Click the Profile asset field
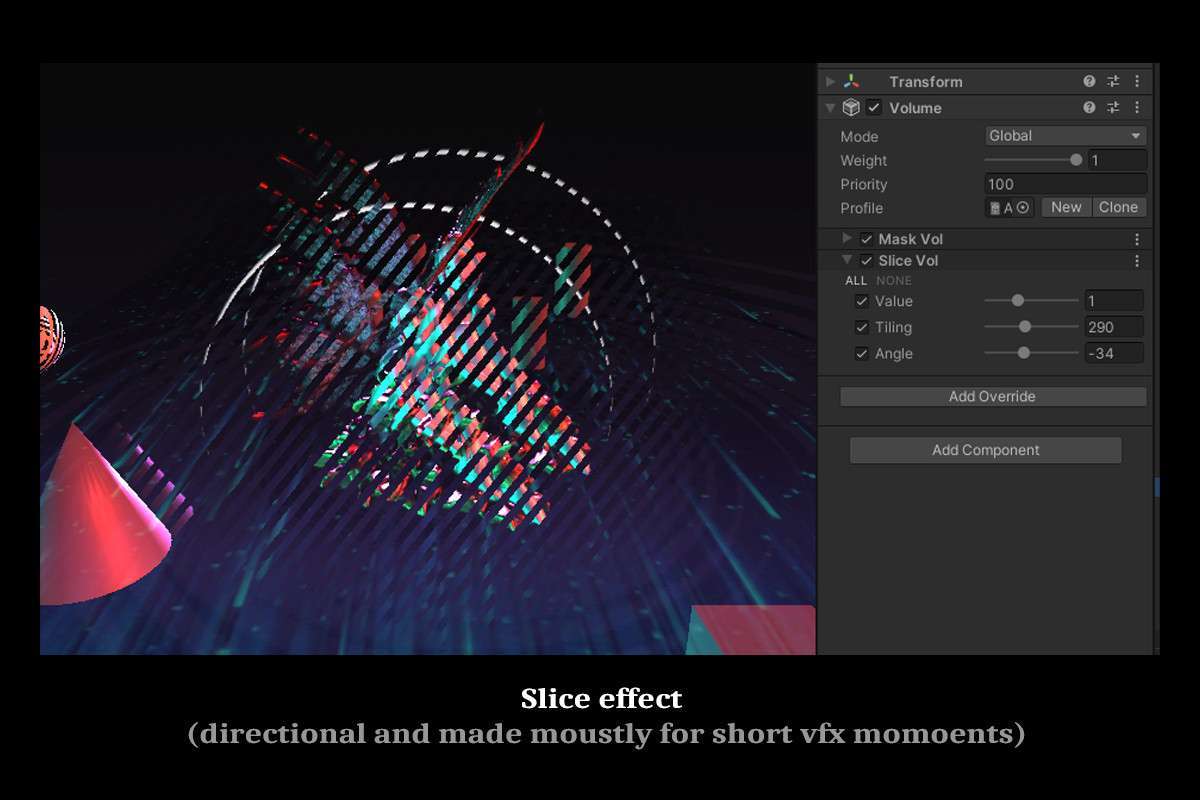1200x800 pixels. click(x=1010, y=208)
